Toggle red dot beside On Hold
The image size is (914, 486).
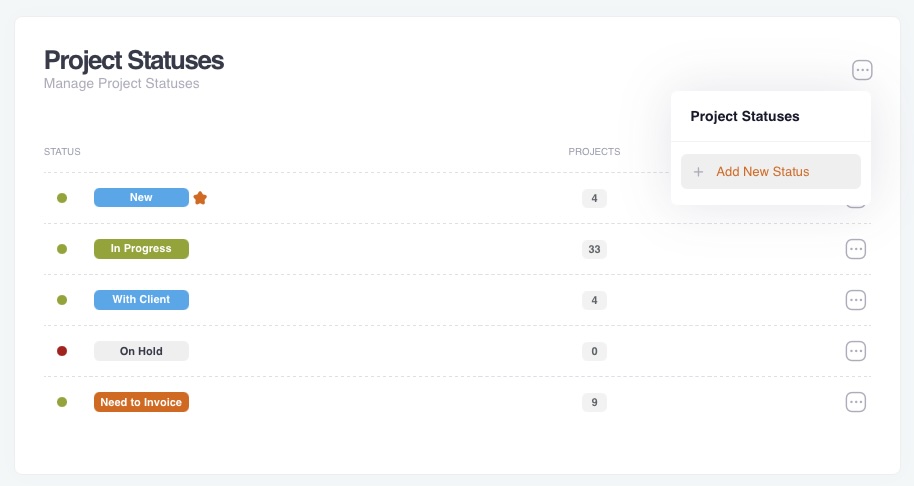coord(62,351)
